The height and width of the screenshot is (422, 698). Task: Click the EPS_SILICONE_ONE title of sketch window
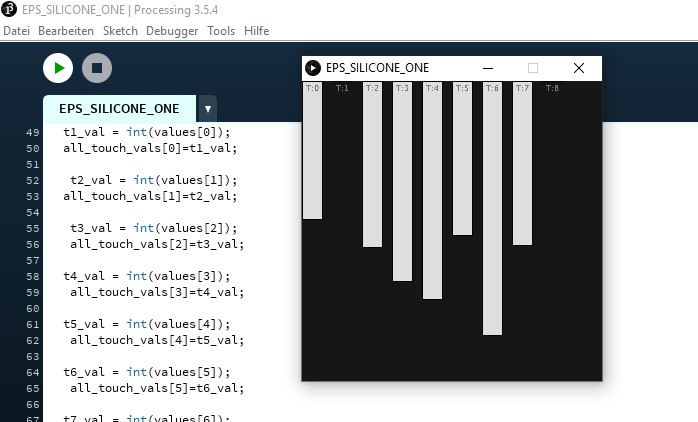(x=377, y=68)
